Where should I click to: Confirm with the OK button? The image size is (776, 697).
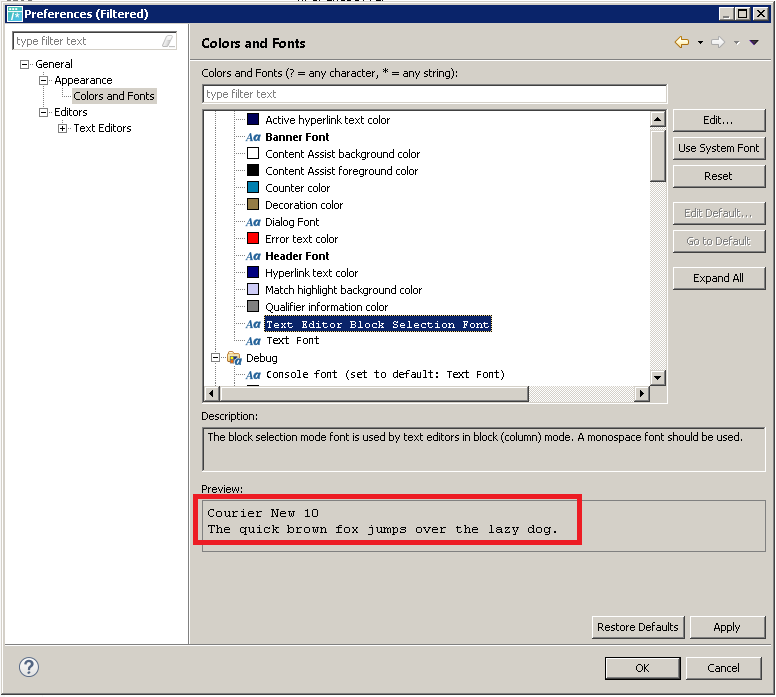pos(642,668)
